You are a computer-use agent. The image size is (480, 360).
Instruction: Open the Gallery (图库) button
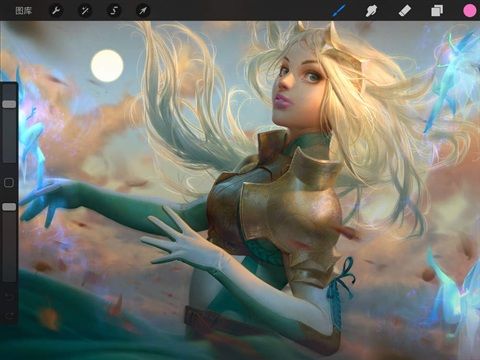[x=24, y=11]
